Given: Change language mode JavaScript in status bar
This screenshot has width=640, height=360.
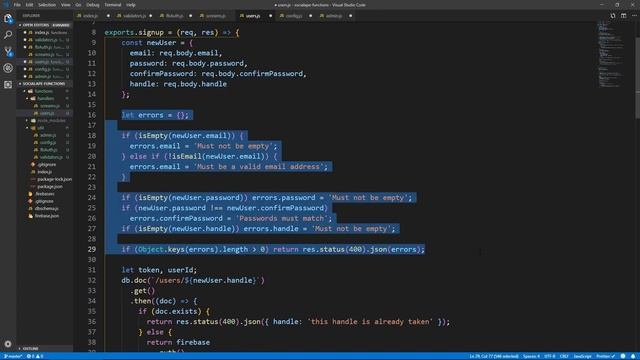Looking at the screenshot, I should [x=582, y=356].
